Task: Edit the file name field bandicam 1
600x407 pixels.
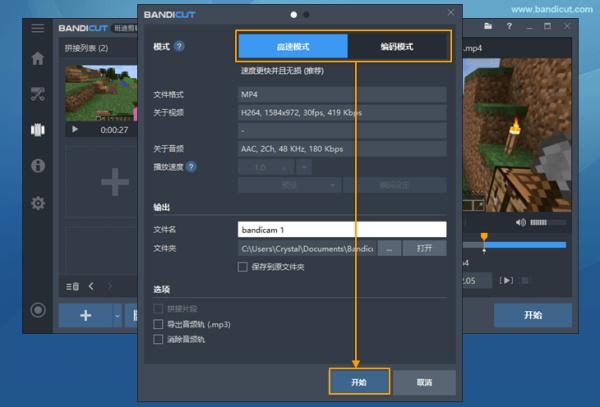Action: (342, 230)
